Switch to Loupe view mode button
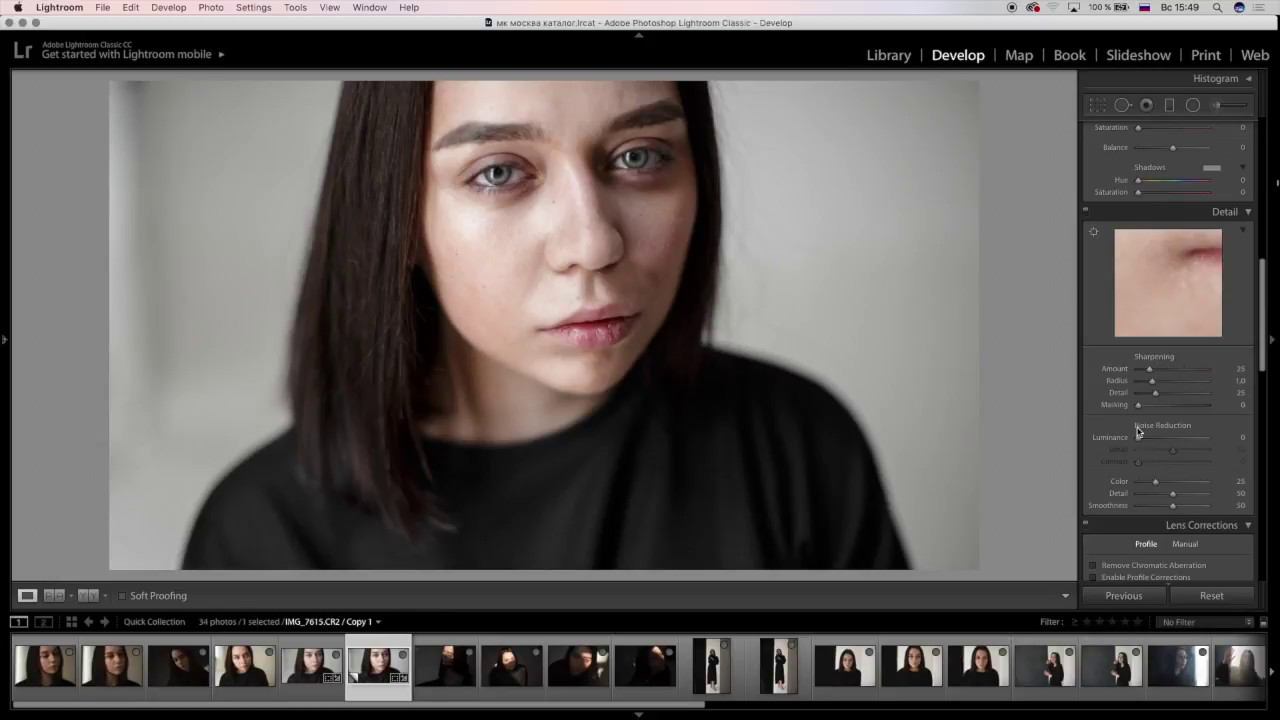Screen dimensions: 1280x720 point(27,596)
